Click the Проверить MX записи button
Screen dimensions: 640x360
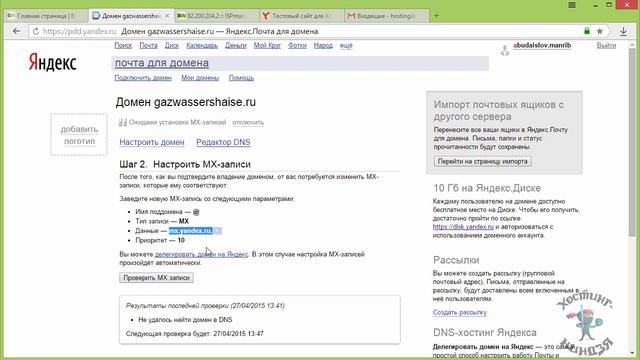click(x=156, y=278)
